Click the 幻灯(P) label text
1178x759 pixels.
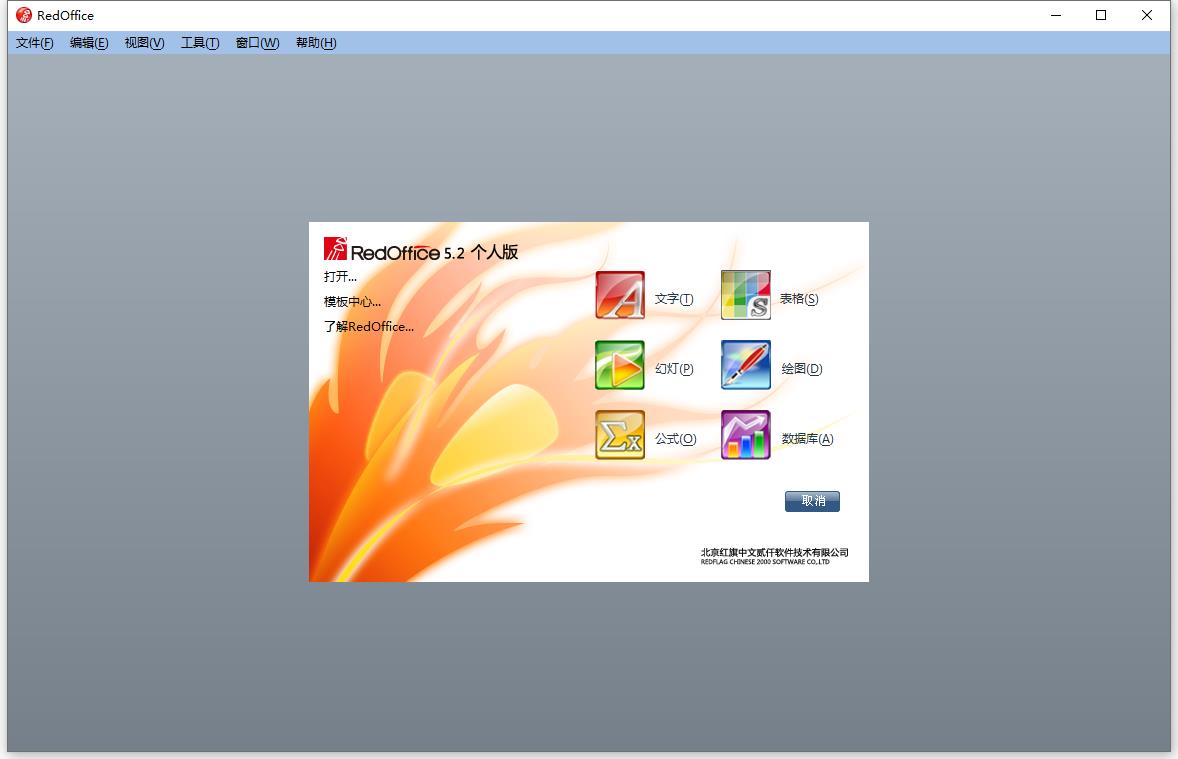(674, 369)
